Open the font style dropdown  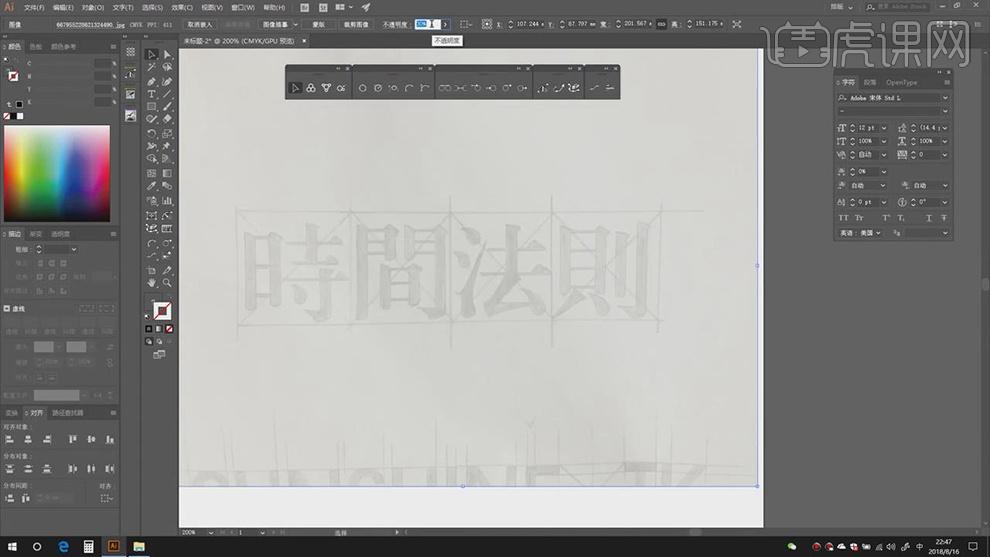tap(945, 111)
